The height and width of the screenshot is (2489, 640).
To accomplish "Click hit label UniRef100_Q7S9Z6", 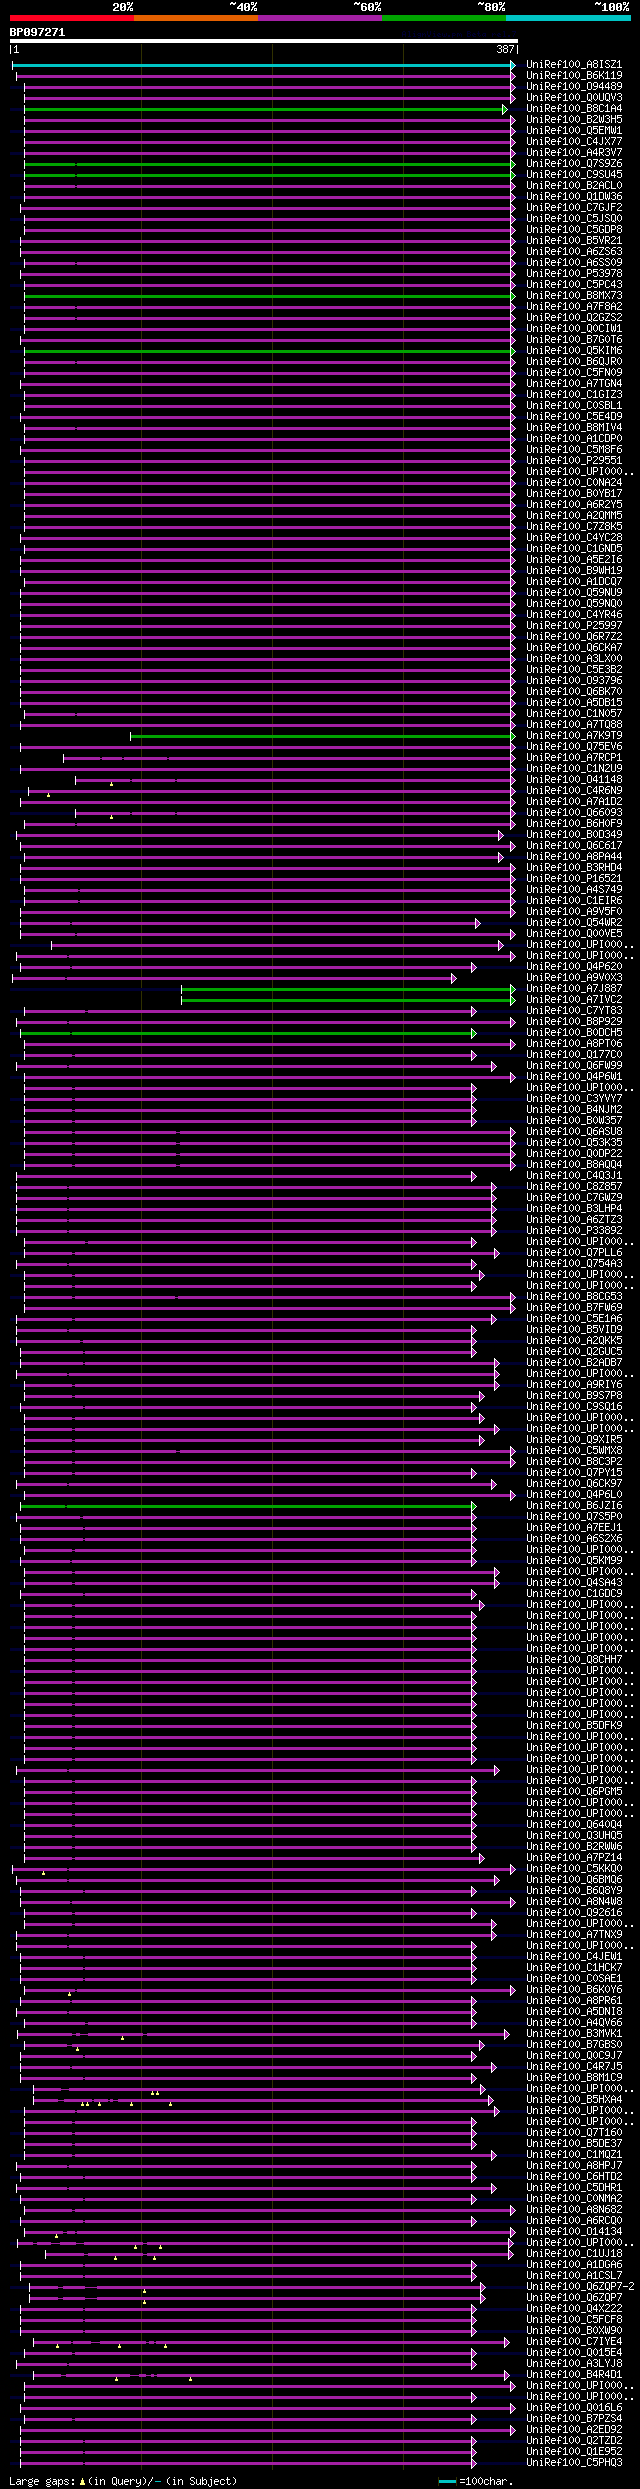I will point(574,164).
